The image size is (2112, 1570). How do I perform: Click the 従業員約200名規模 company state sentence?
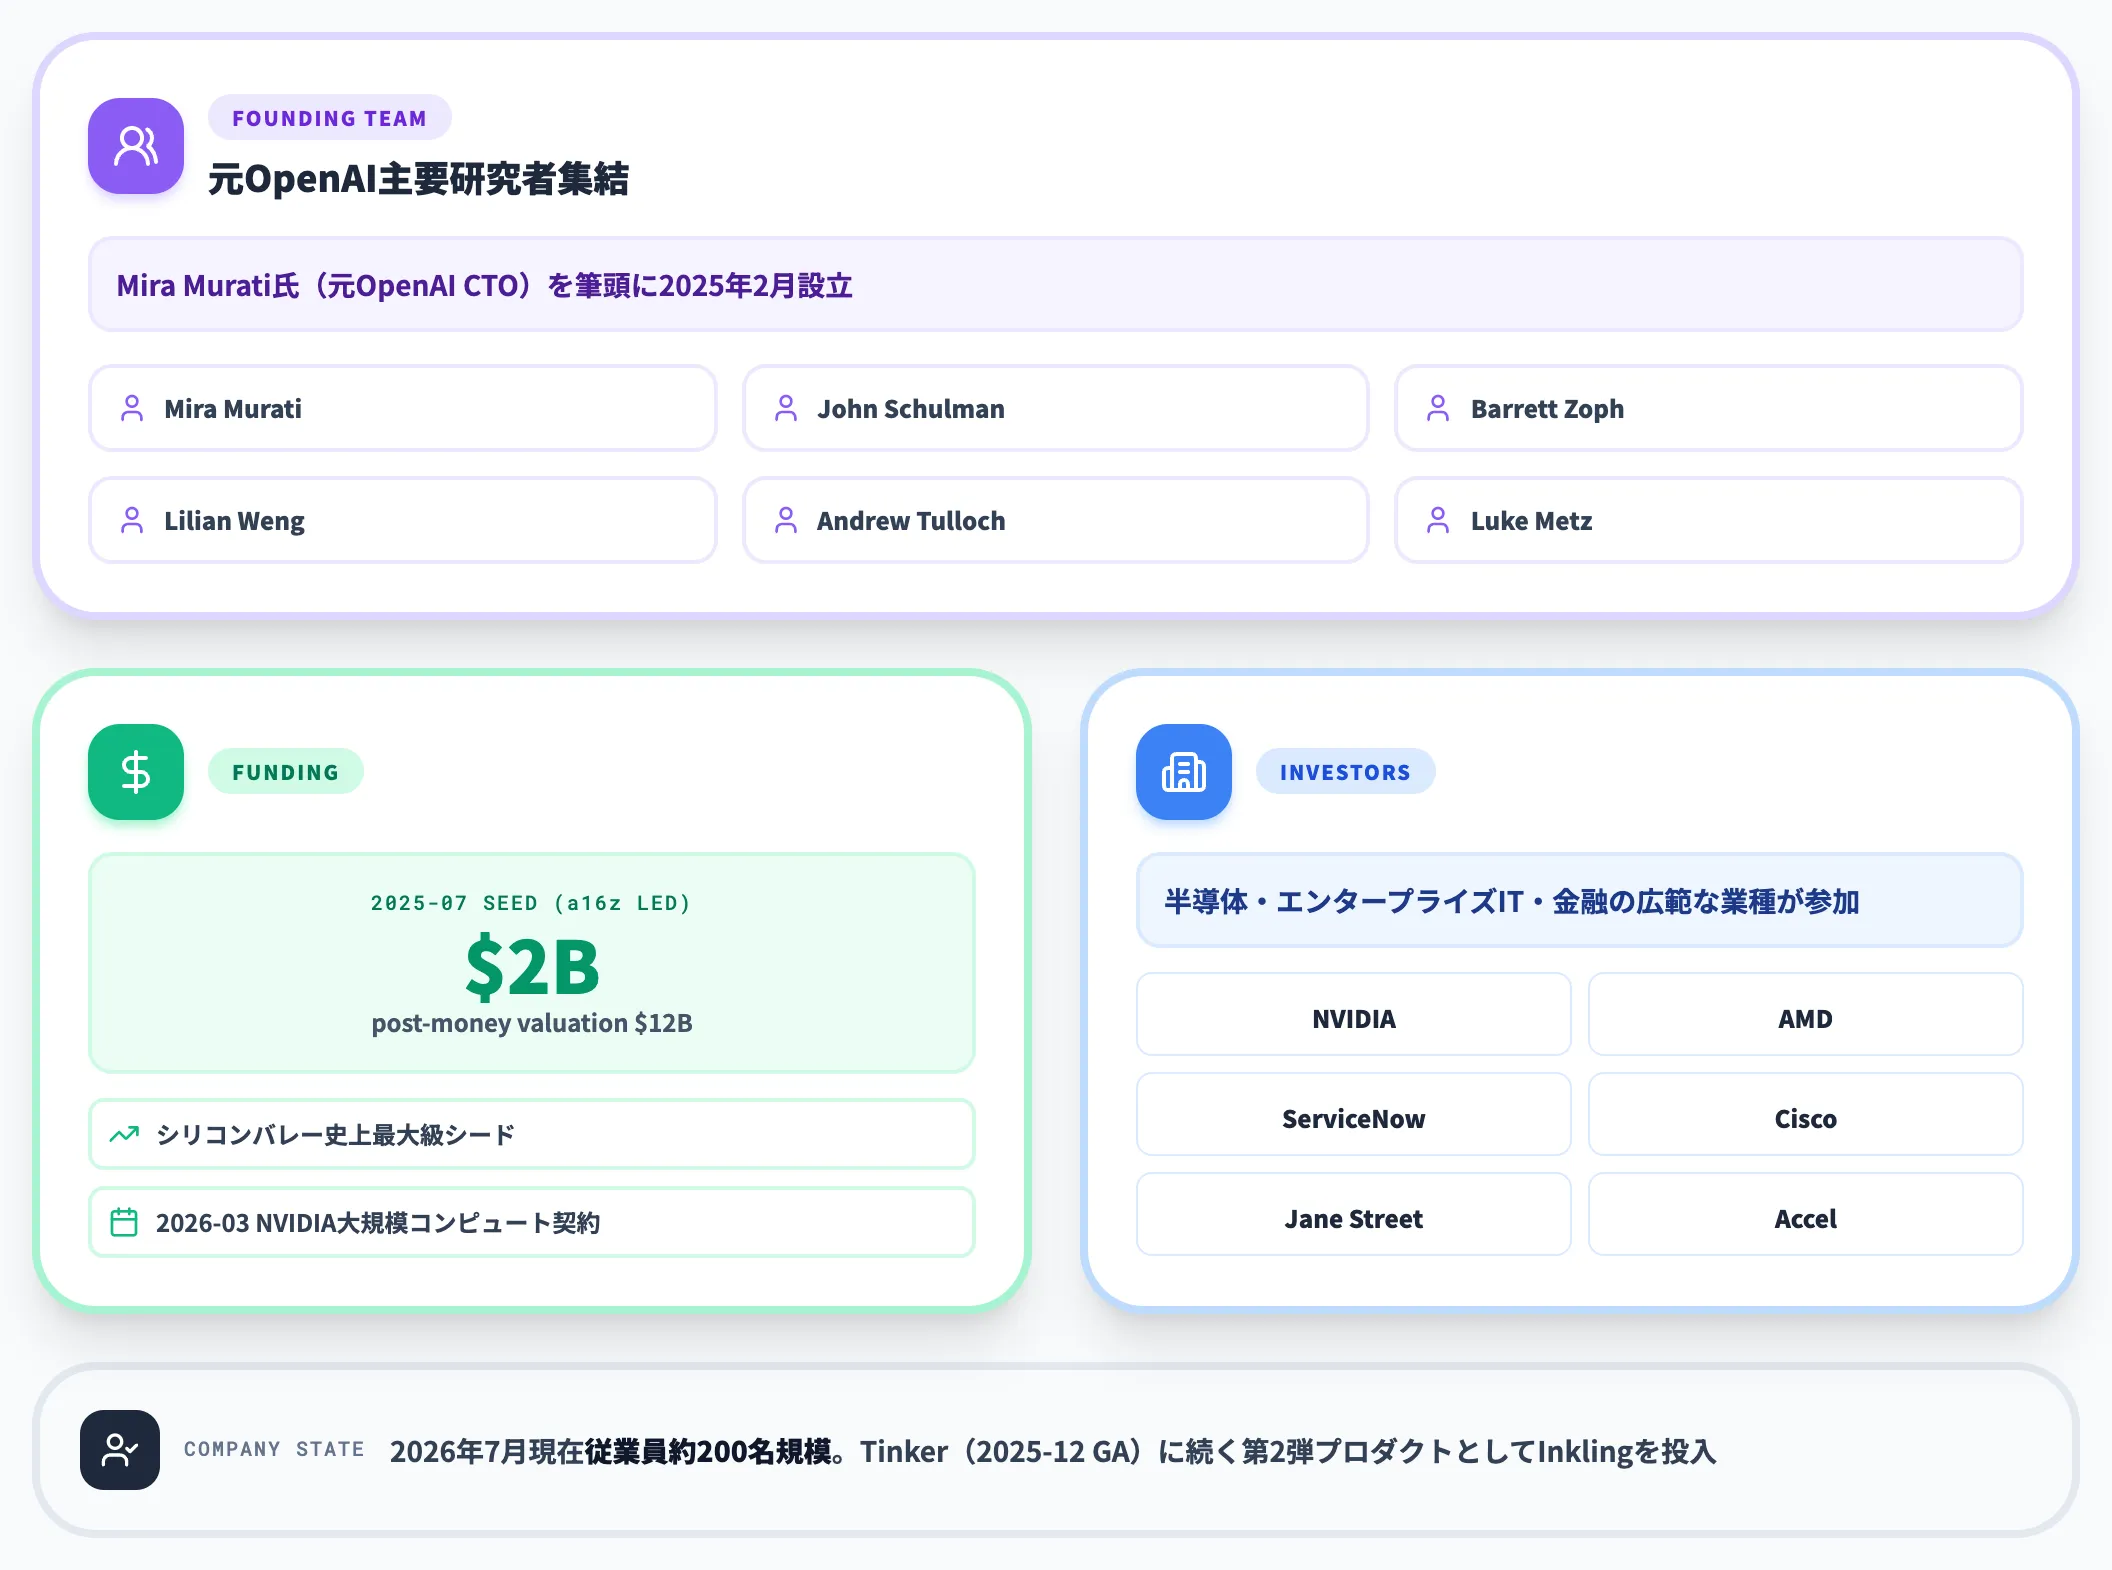tap(1053, 1451)
